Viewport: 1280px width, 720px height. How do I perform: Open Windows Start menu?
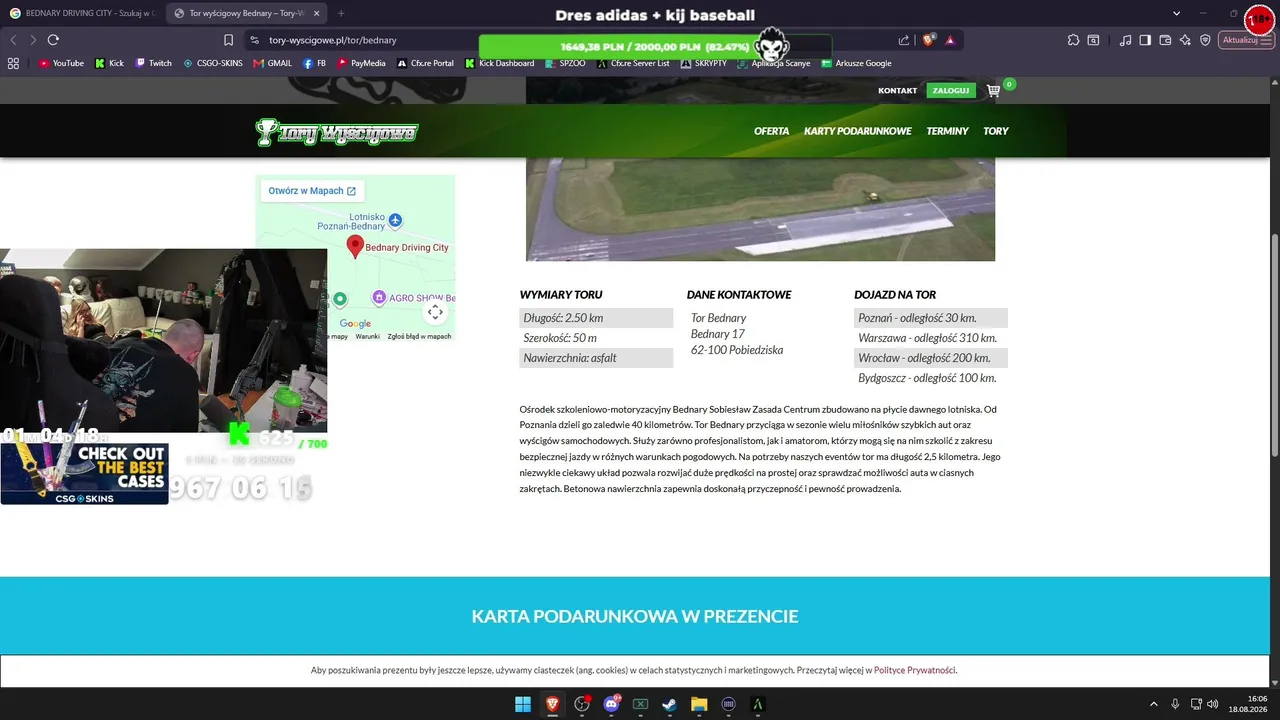[523, 704]
